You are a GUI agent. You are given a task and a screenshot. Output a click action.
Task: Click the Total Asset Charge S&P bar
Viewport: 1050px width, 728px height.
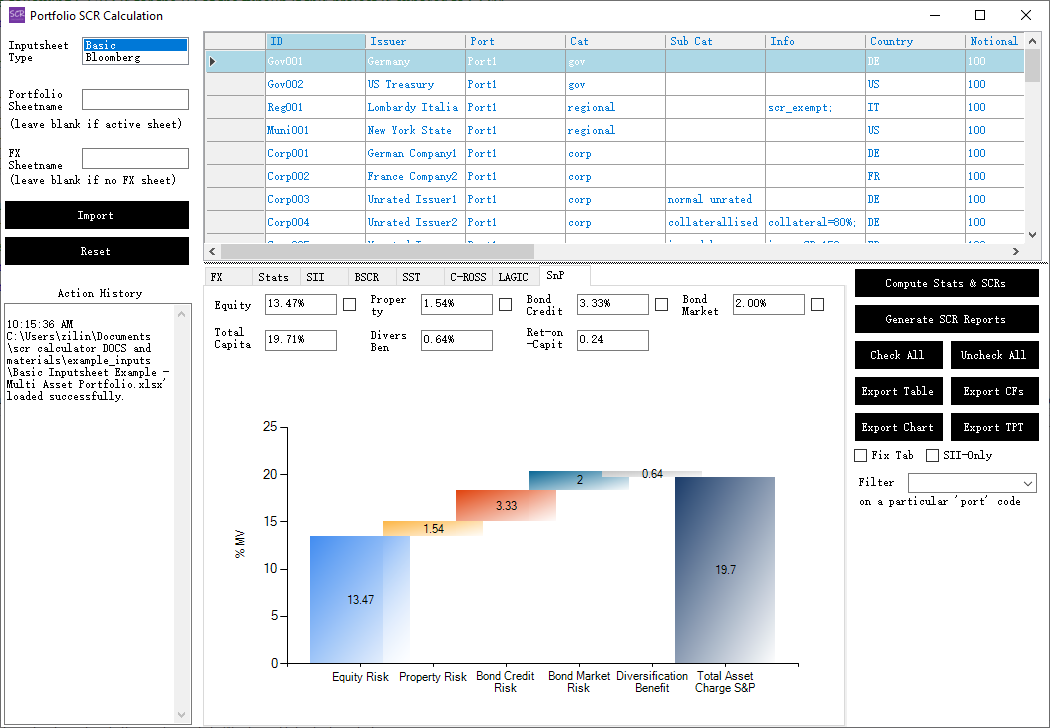724,569
